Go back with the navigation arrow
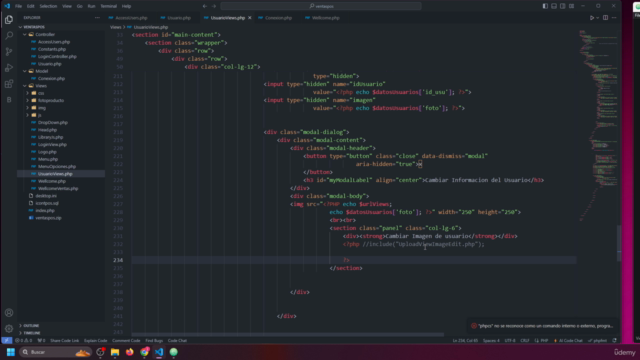This screenshot has height=360, width=640. click(x=205, y=6)
